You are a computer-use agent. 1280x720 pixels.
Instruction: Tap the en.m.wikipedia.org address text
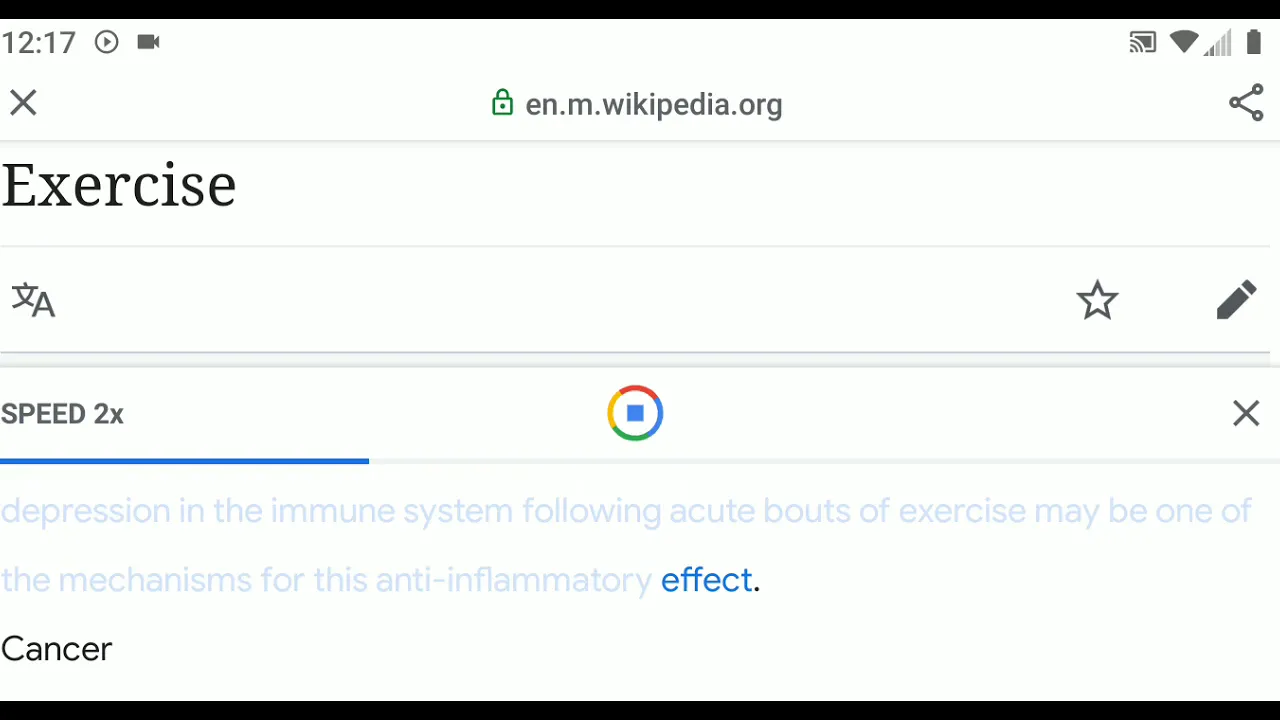654,104
